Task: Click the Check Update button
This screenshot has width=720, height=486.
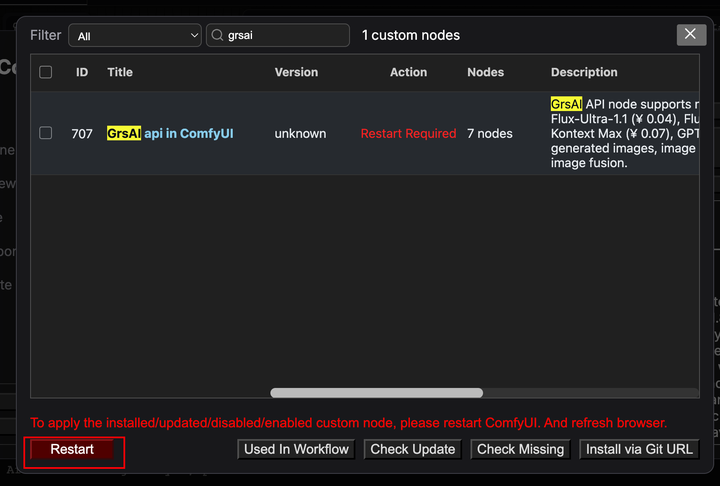Action: (413, 450)
